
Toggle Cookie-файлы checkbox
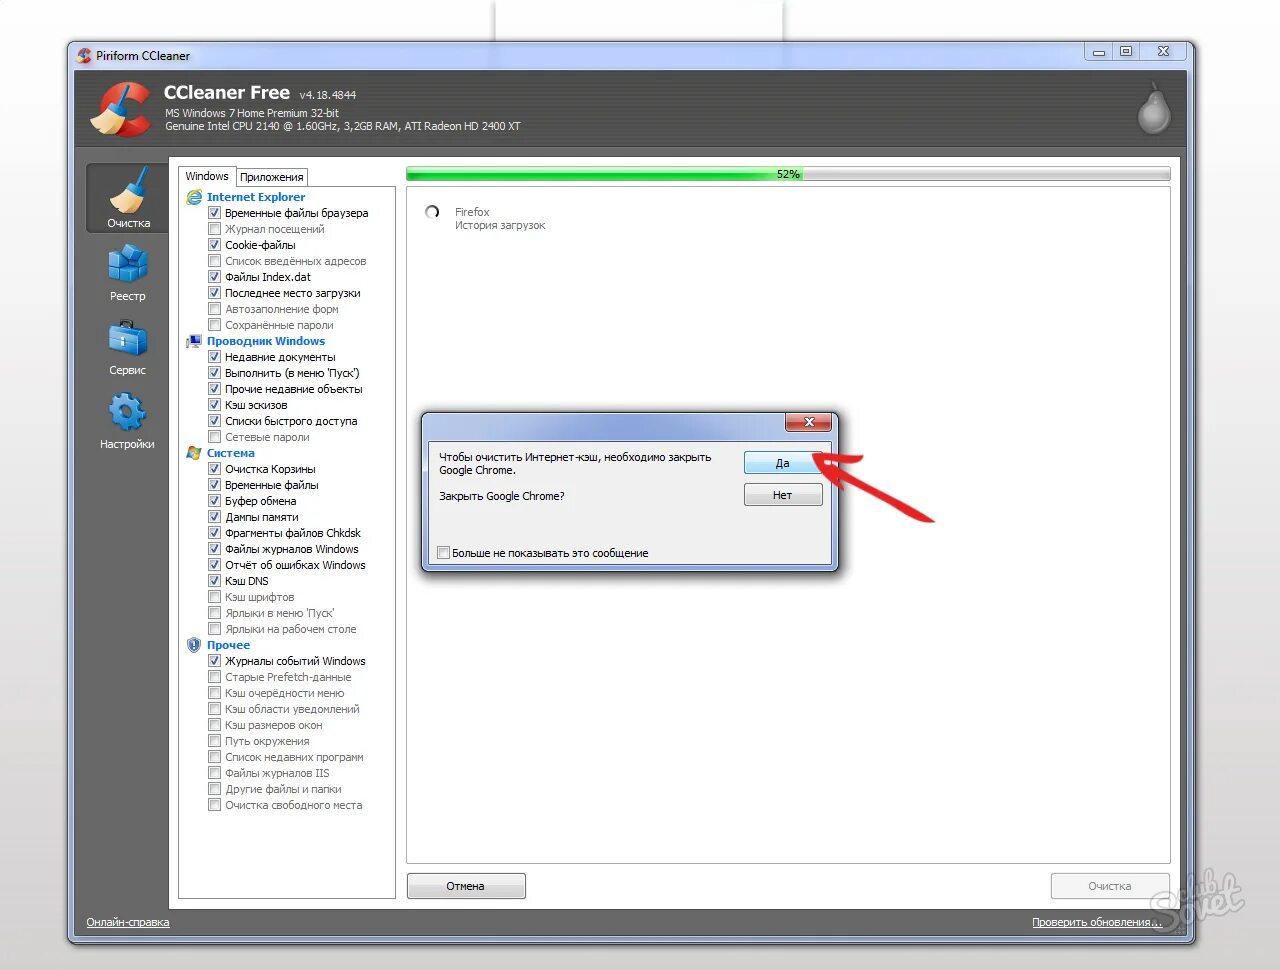click(x=214, y=245)
